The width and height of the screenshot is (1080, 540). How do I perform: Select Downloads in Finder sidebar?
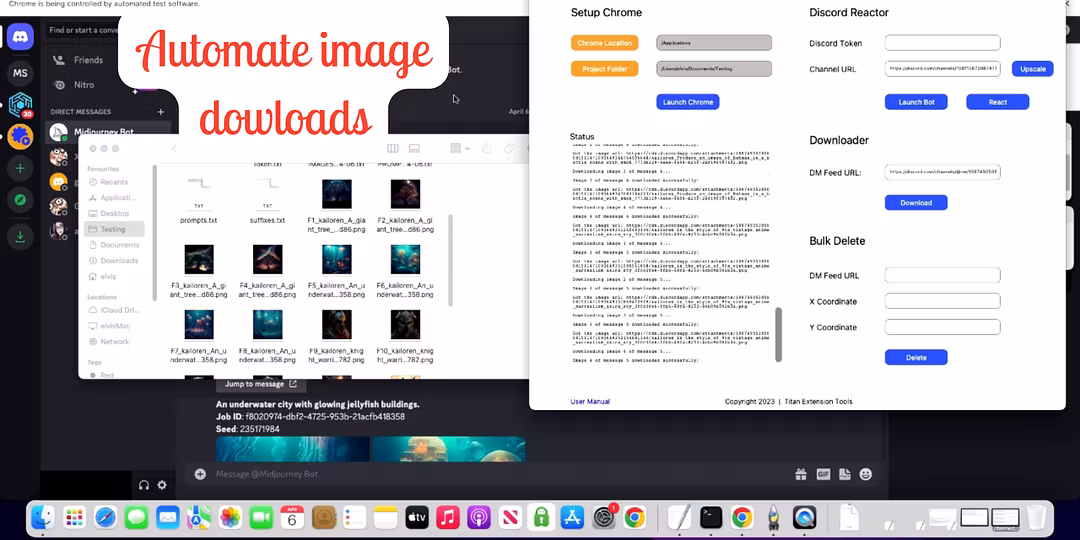coord(114,260)
